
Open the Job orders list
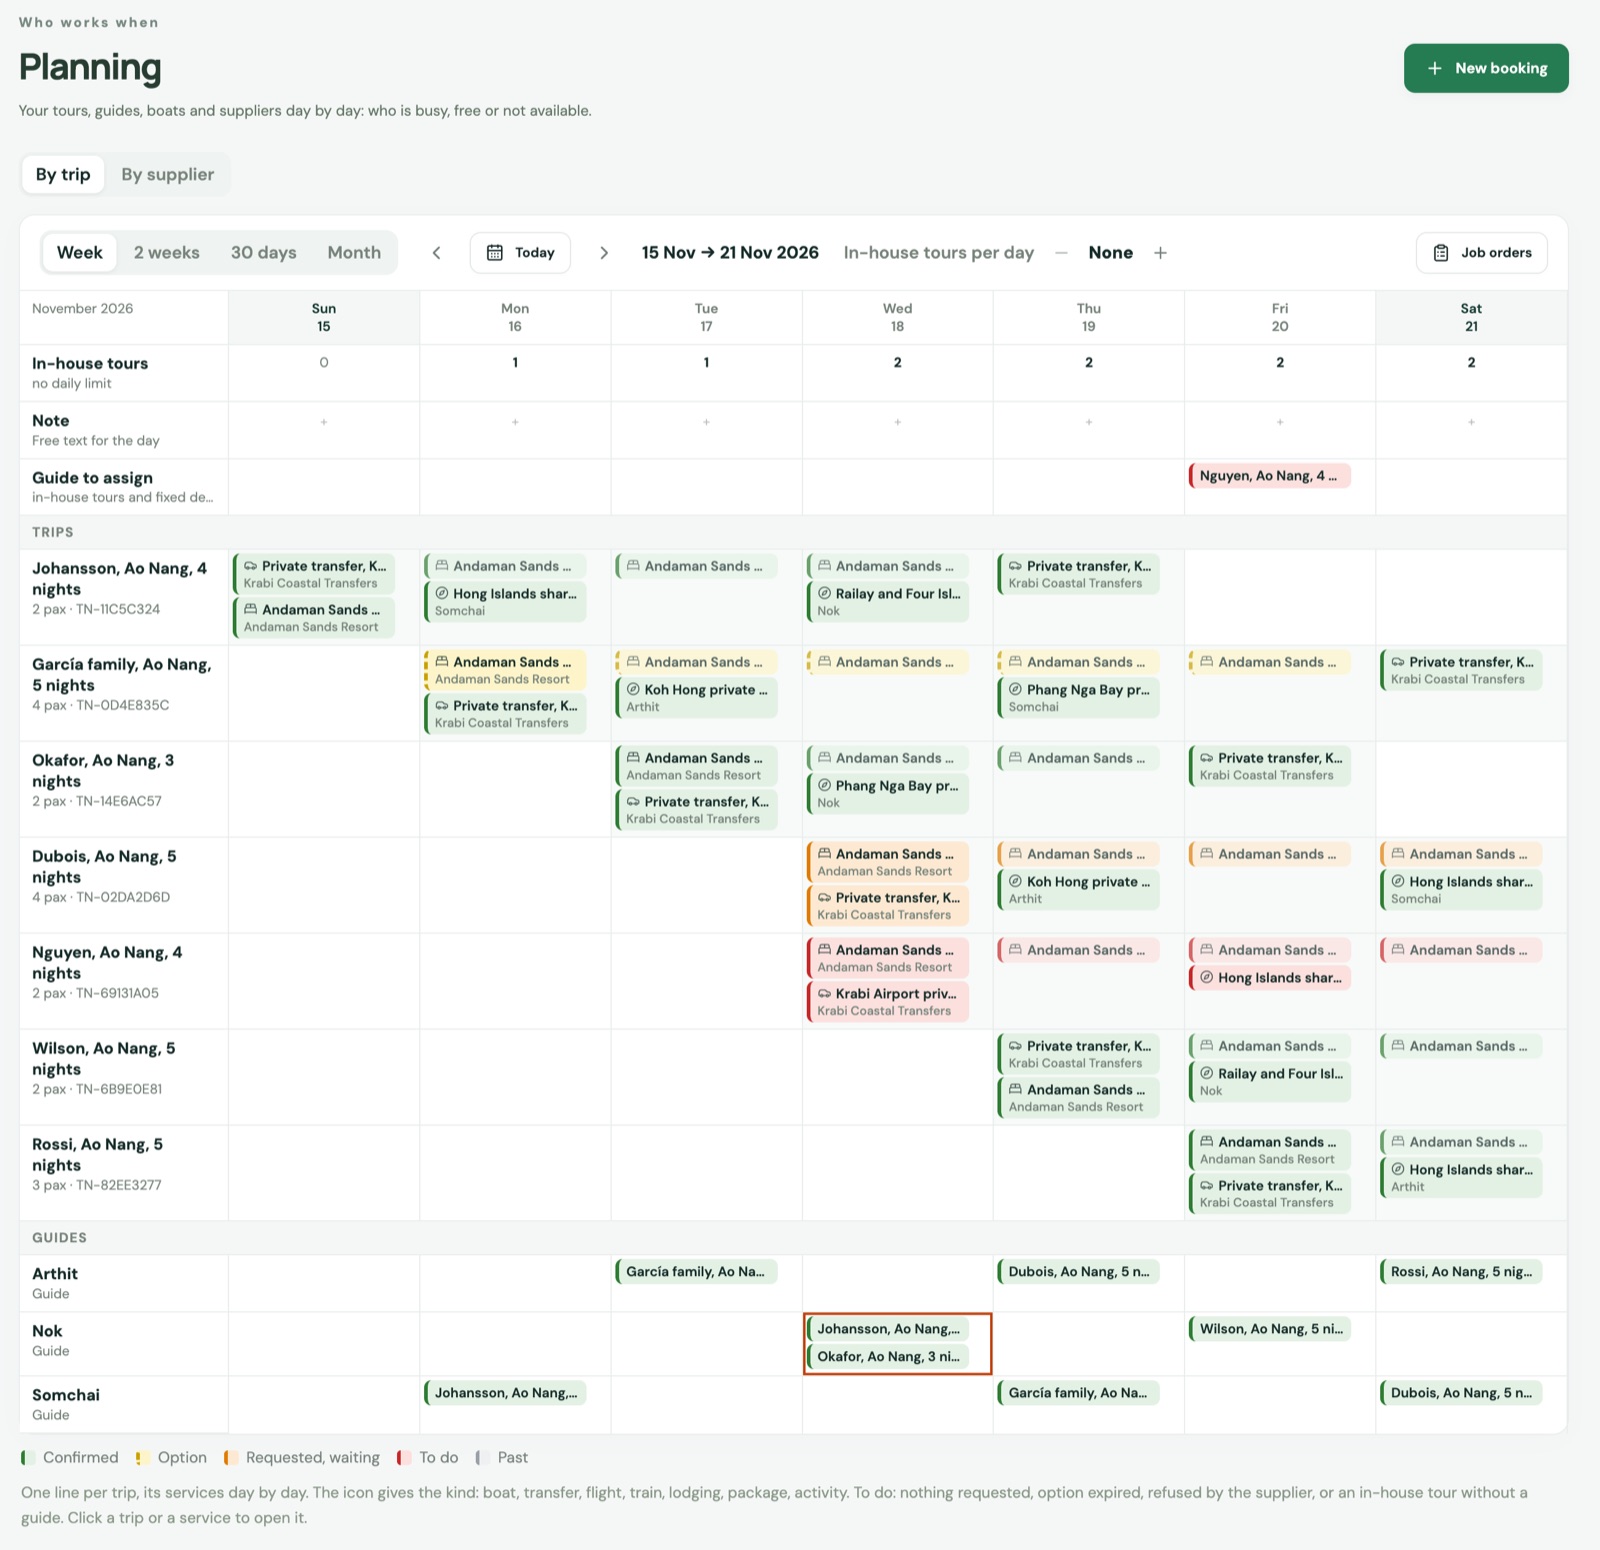point(1482,253)
